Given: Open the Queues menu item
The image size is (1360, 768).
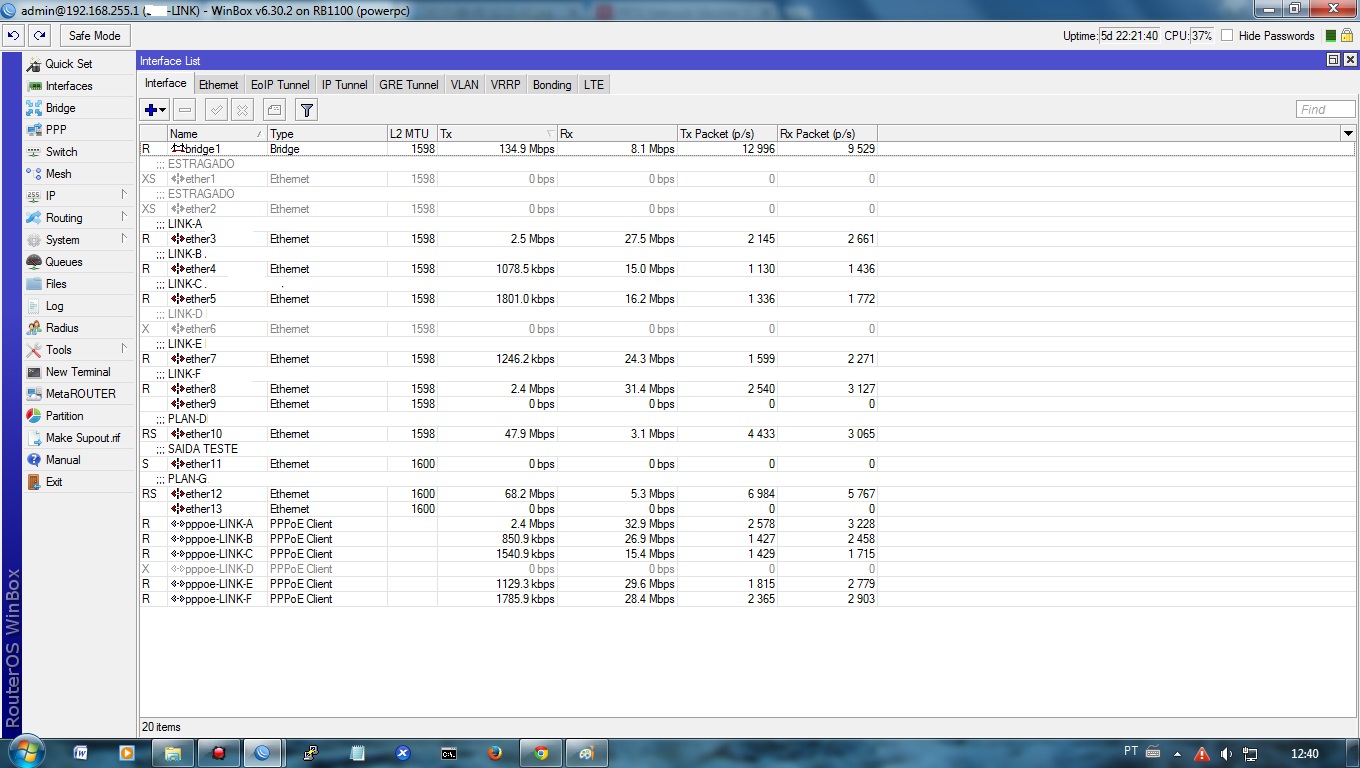Looking at the screenshot, I should click(x=78, y=262).
